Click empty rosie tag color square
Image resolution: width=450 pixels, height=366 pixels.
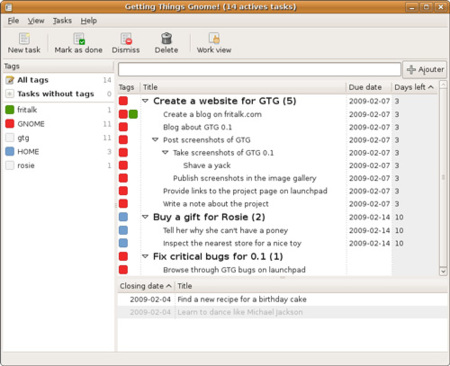pyautogui.click(x=10, y=165)
